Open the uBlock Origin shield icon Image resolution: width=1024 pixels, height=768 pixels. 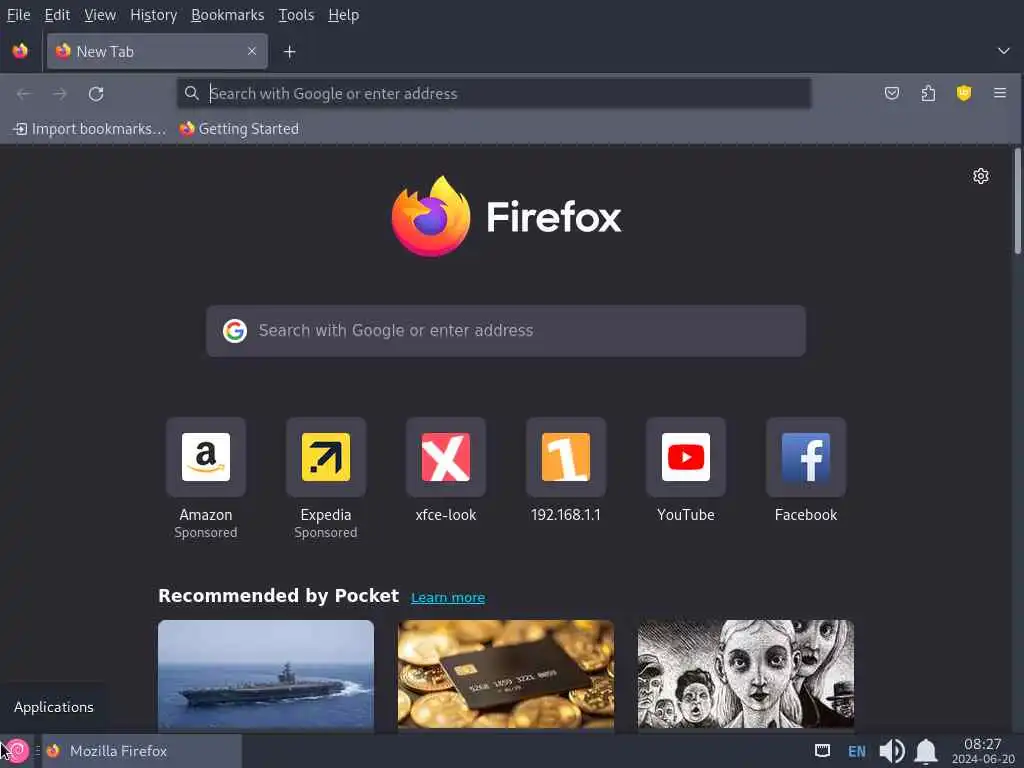964,93
